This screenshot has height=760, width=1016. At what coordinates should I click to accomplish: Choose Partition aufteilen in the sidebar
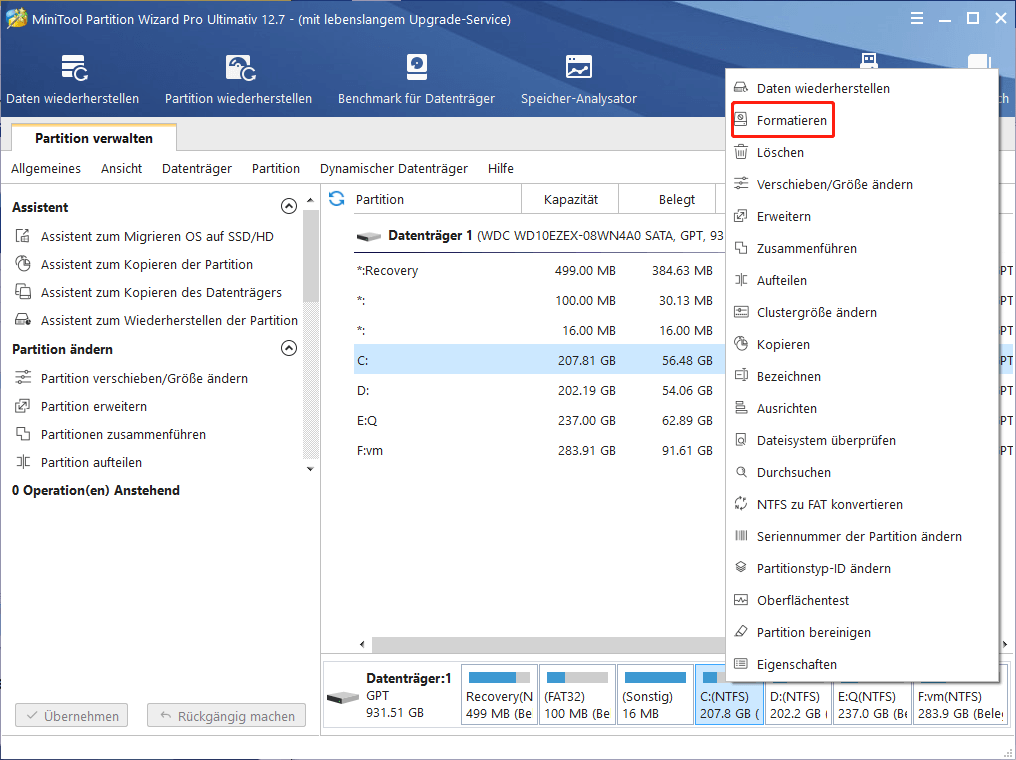click(91, 463)
